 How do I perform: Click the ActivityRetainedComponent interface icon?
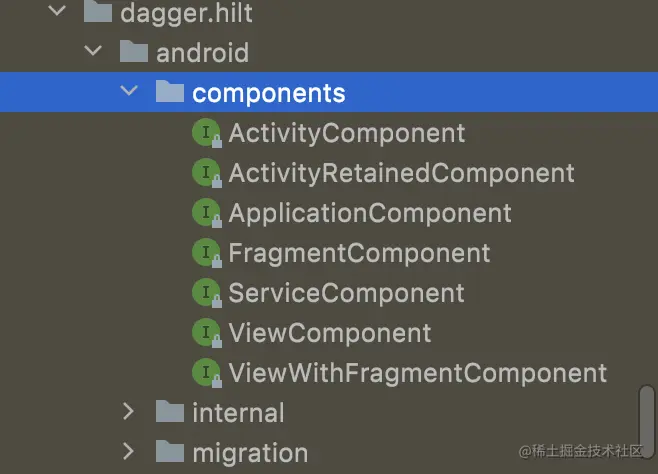click(x=205, y=172)
